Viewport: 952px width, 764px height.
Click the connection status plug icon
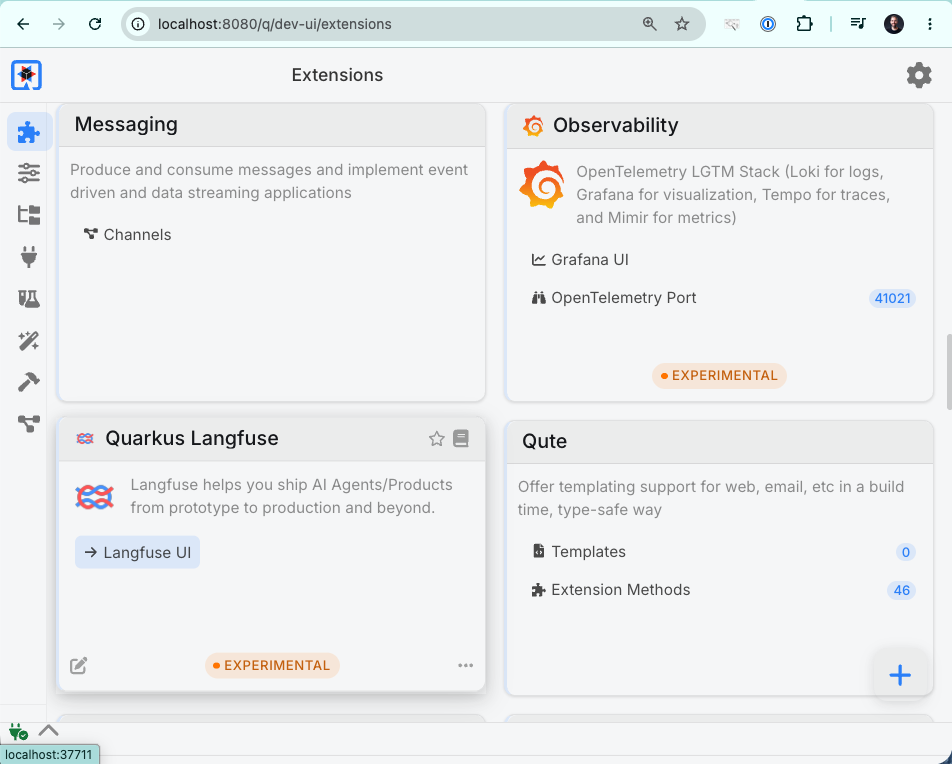(18, 731)
